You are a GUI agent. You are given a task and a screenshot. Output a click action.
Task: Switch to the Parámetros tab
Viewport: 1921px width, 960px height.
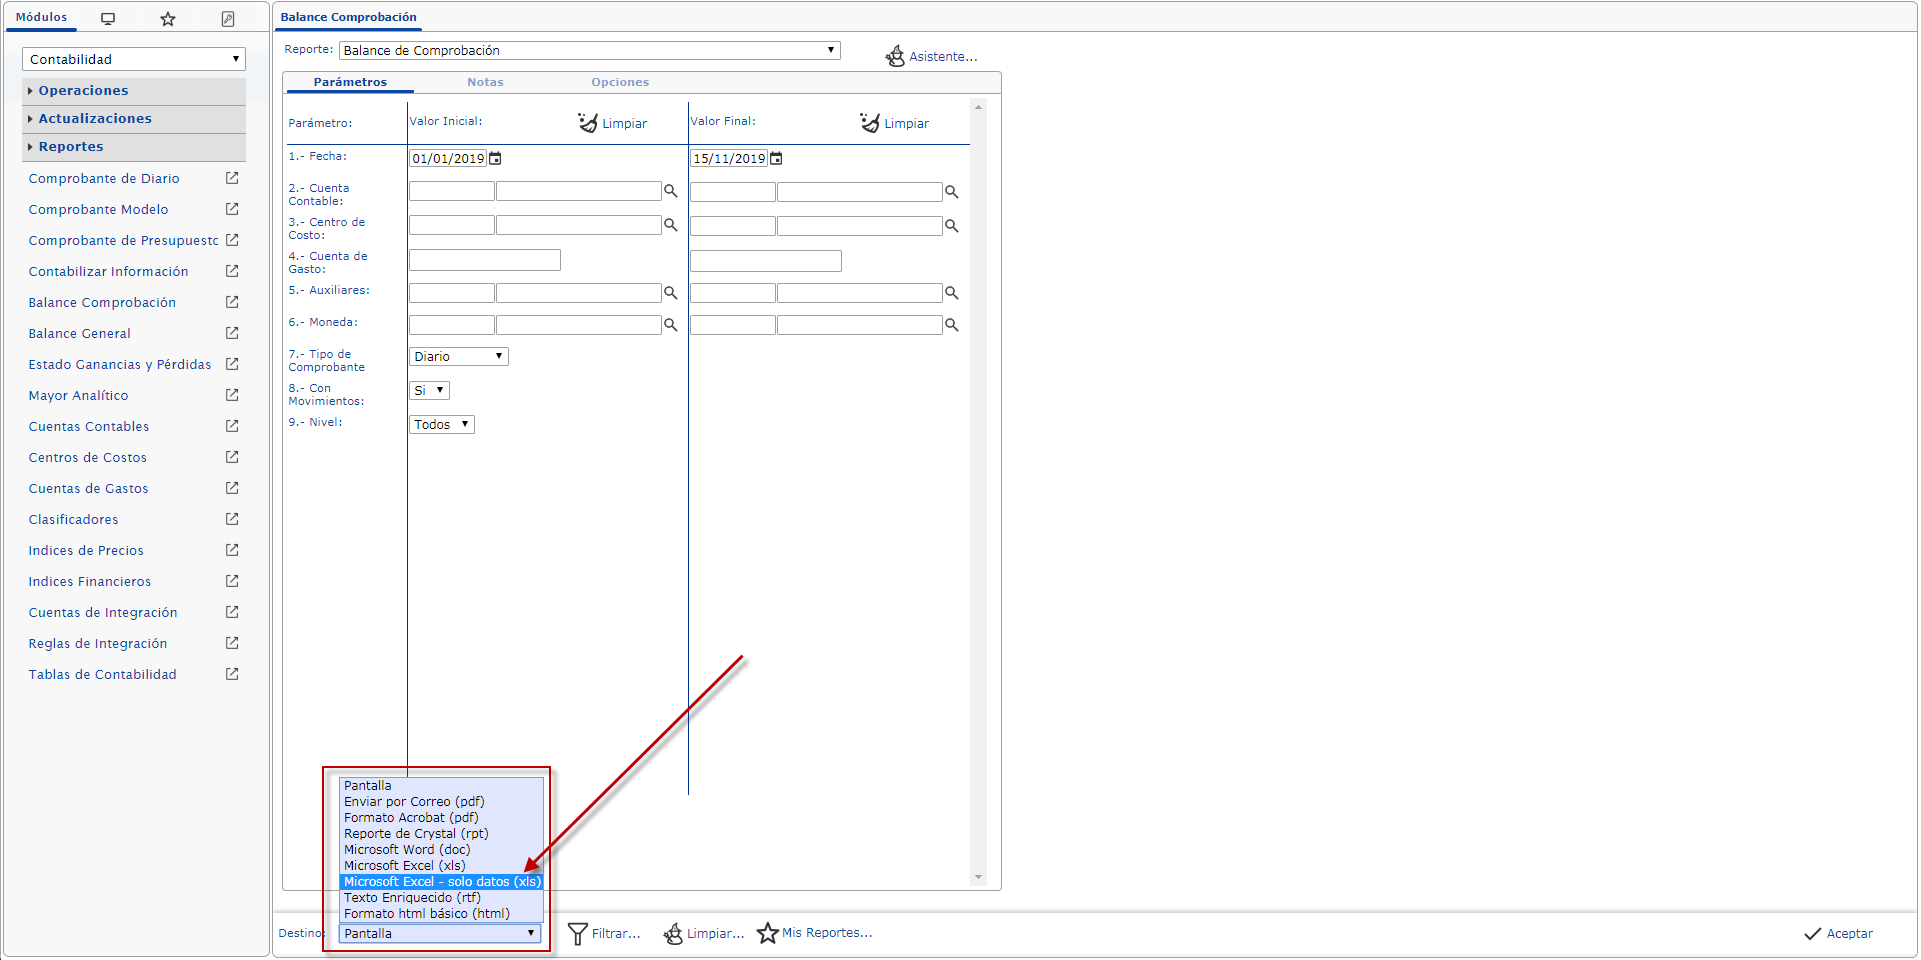(350, 82)
